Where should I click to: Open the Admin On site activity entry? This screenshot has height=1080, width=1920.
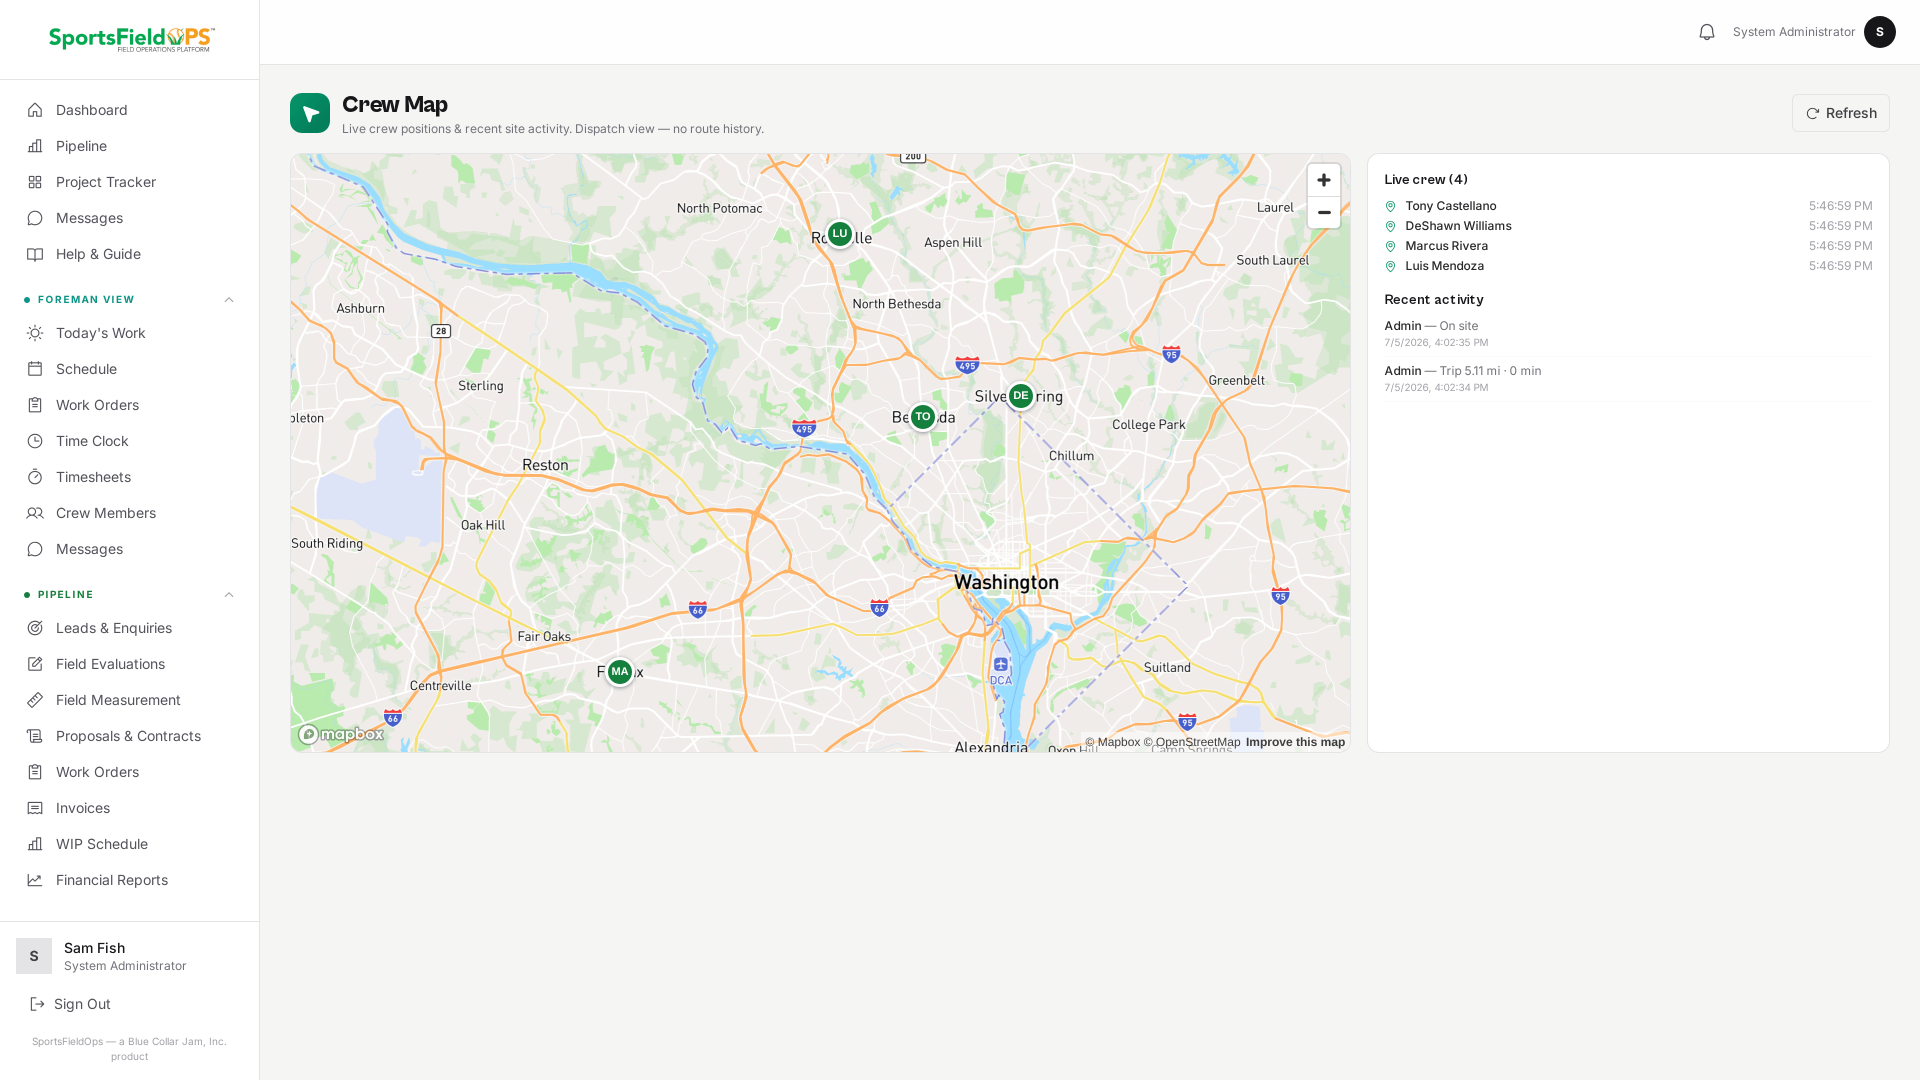click(1628, 334)
